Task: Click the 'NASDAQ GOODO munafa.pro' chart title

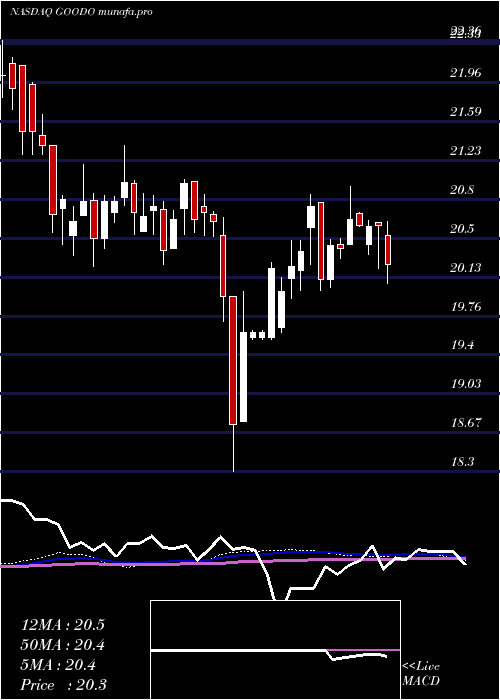Action: [x=81, y=12]
